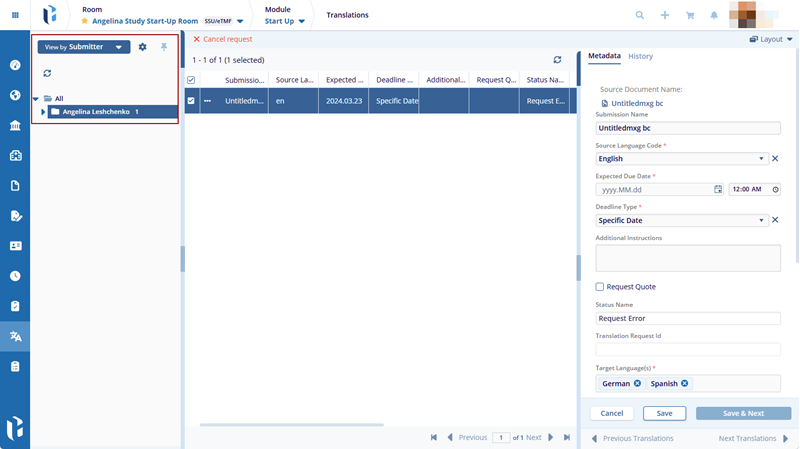Open the Translations icon in left sidebar
Image resolution: width=800 pixels, height=449 pixels.
pos(15,336)
